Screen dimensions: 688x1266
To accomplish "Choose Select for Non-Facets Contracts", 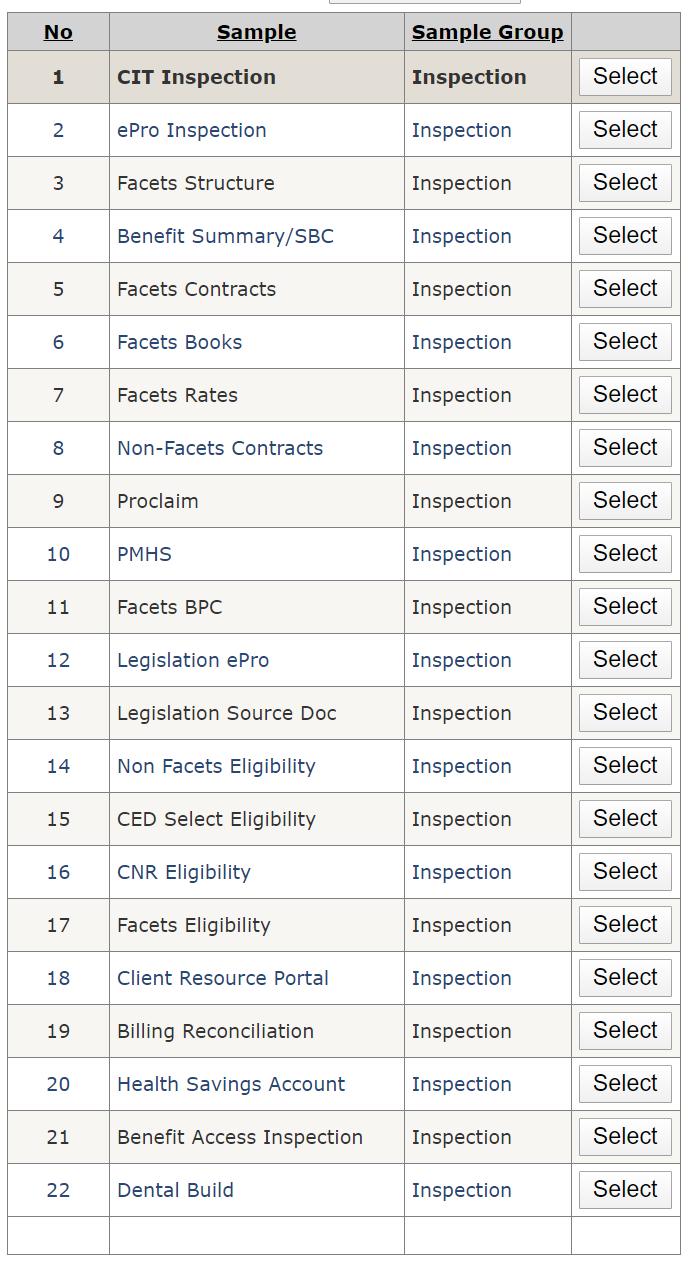I will click(625, 448).
